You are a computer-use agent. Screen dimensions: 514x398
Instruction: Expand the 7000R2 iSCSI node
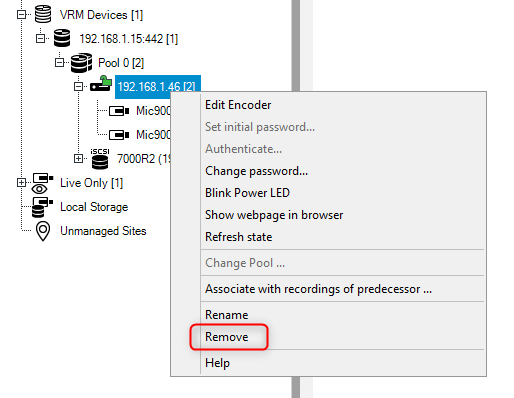point(78,158)
